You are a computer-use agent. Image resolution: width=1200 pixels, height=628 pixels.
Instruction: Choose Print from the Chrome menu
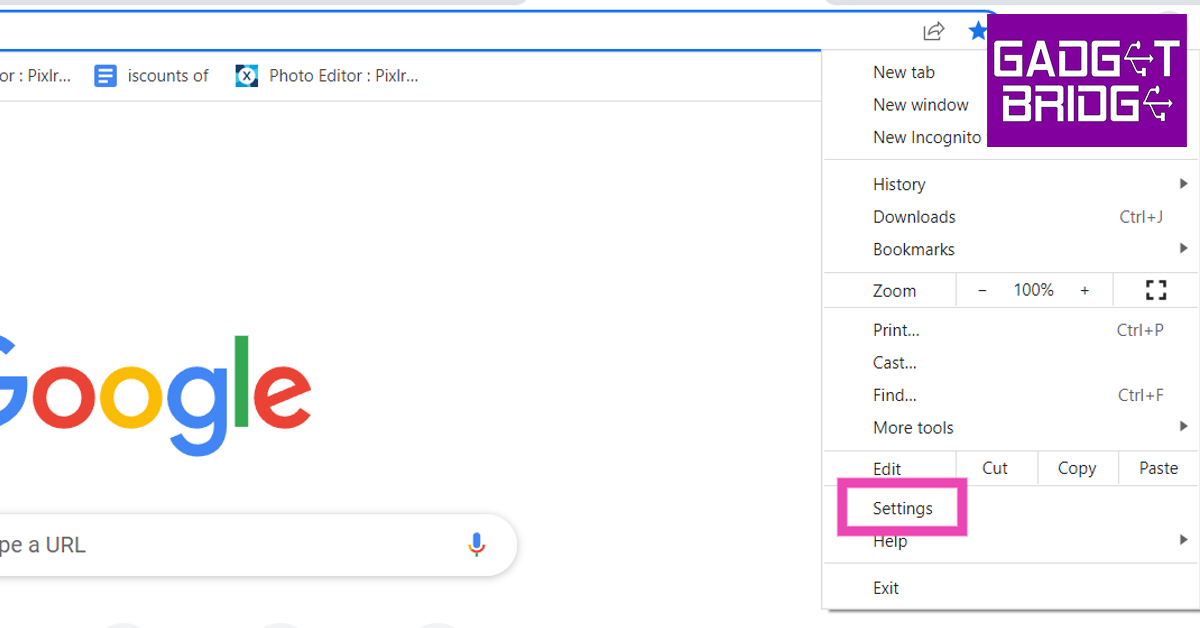click(x=896, y=330)
